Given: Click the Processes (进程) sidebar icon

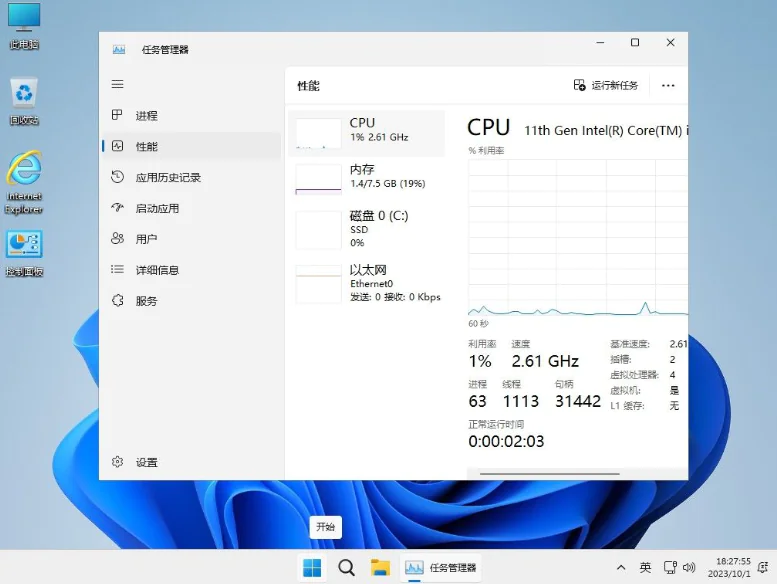Looking at the screenshot, I should click(x=117, y=115).
